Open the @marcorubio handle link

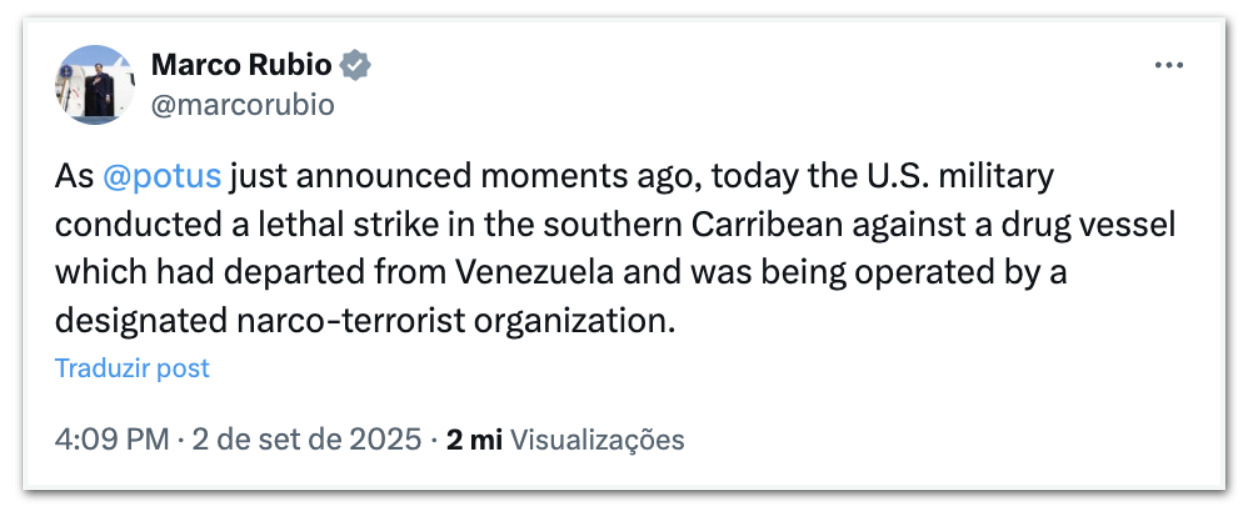[242, 104]
